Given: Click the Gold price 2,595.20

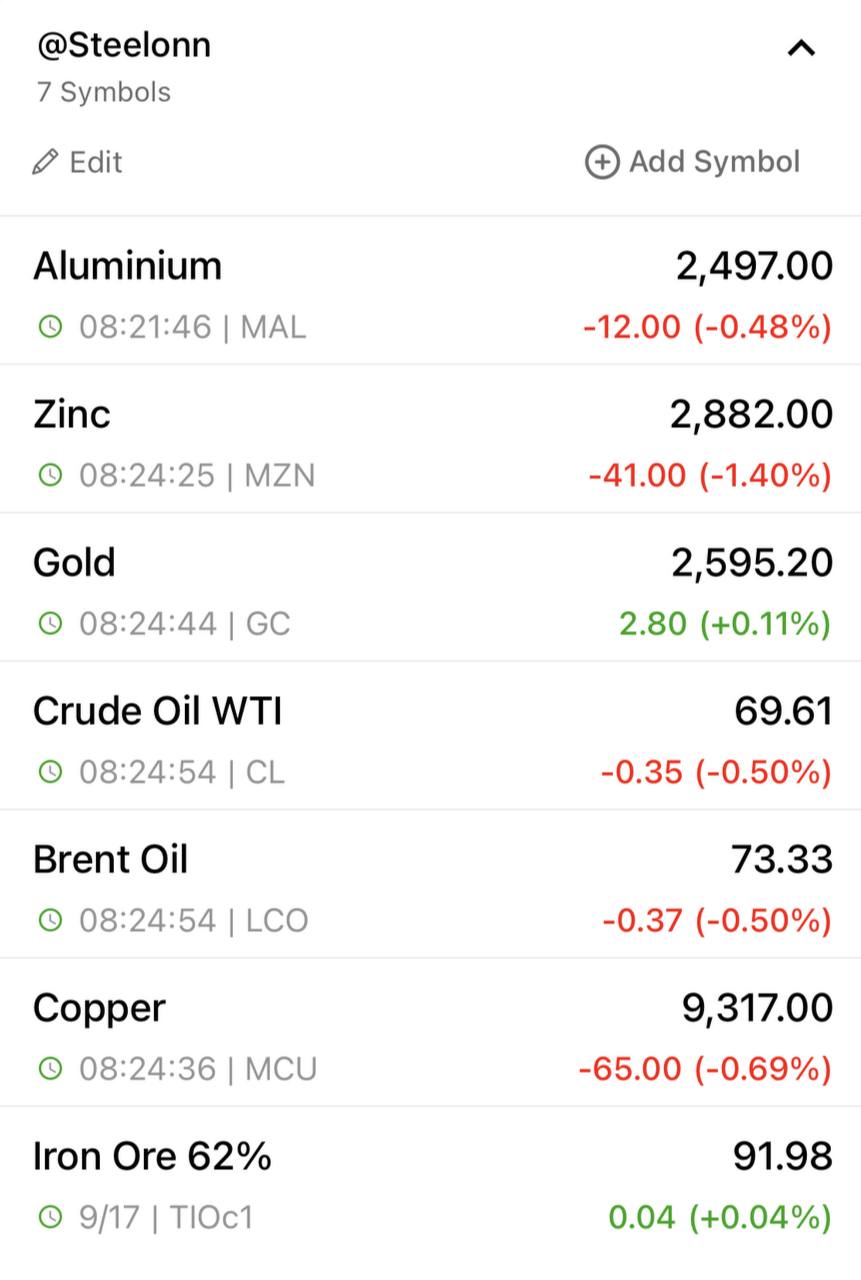Looking at the screenshot, I should (x=752, y=563).
